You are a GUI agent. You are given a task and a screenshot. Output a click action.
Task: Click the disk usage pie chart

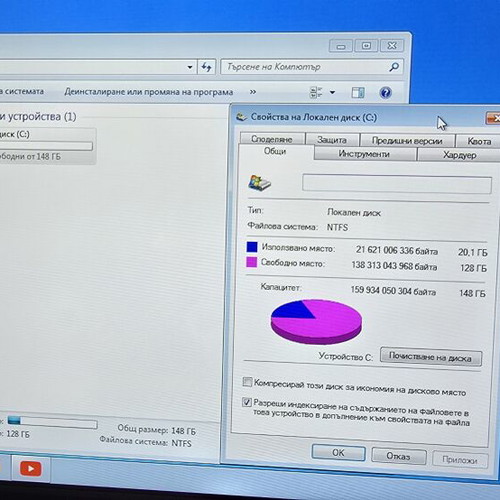pyautogui.click(x=316, y=322)
